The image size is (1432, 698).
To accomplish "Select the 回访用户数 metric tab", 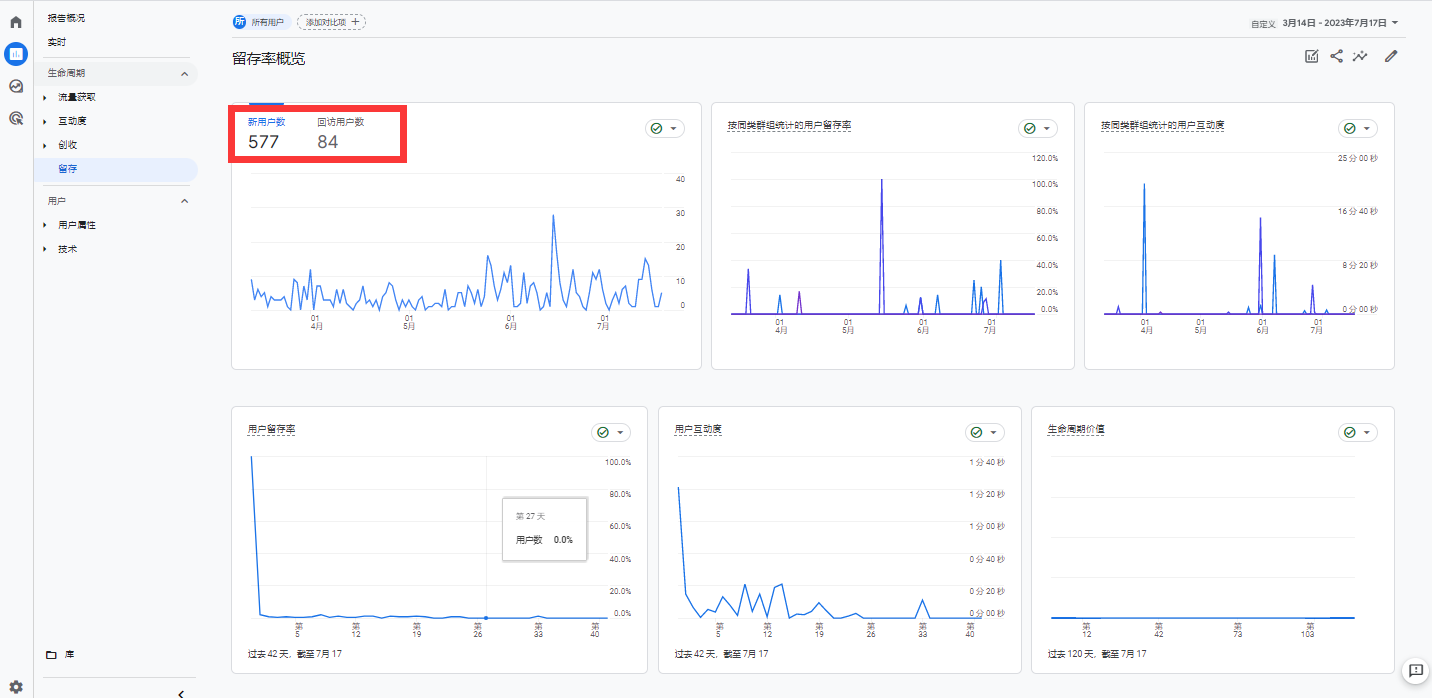I will click(x=340, y=133).
